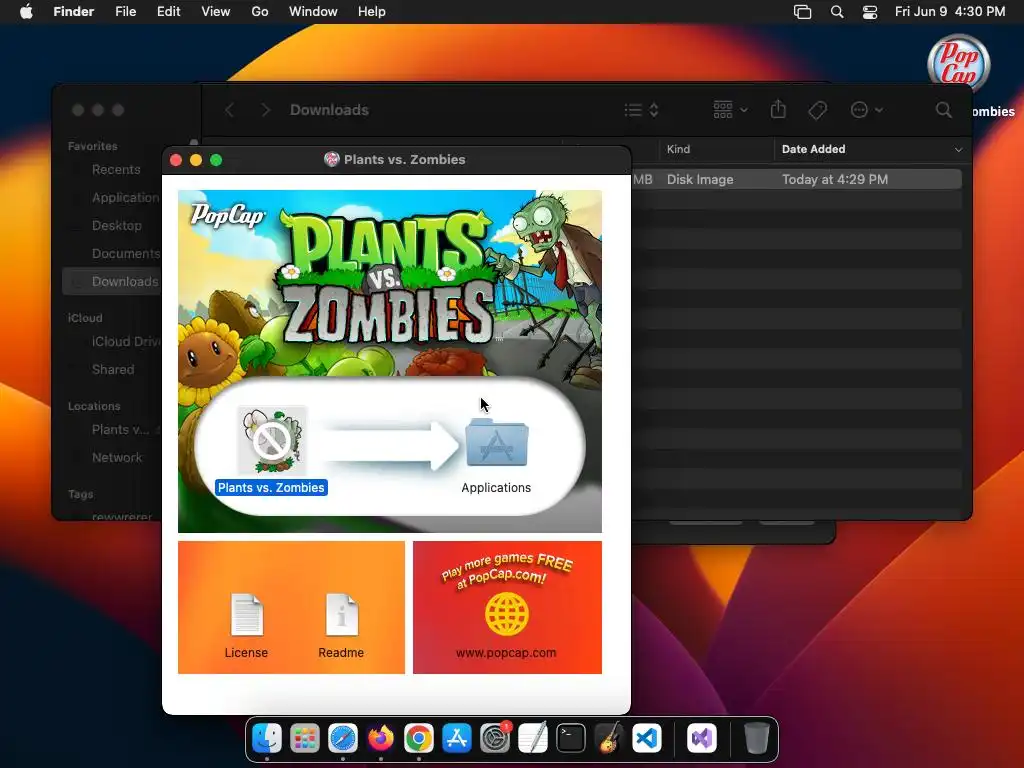Select the Plants vs. Zombies app icon

click(x=272, y=440)
